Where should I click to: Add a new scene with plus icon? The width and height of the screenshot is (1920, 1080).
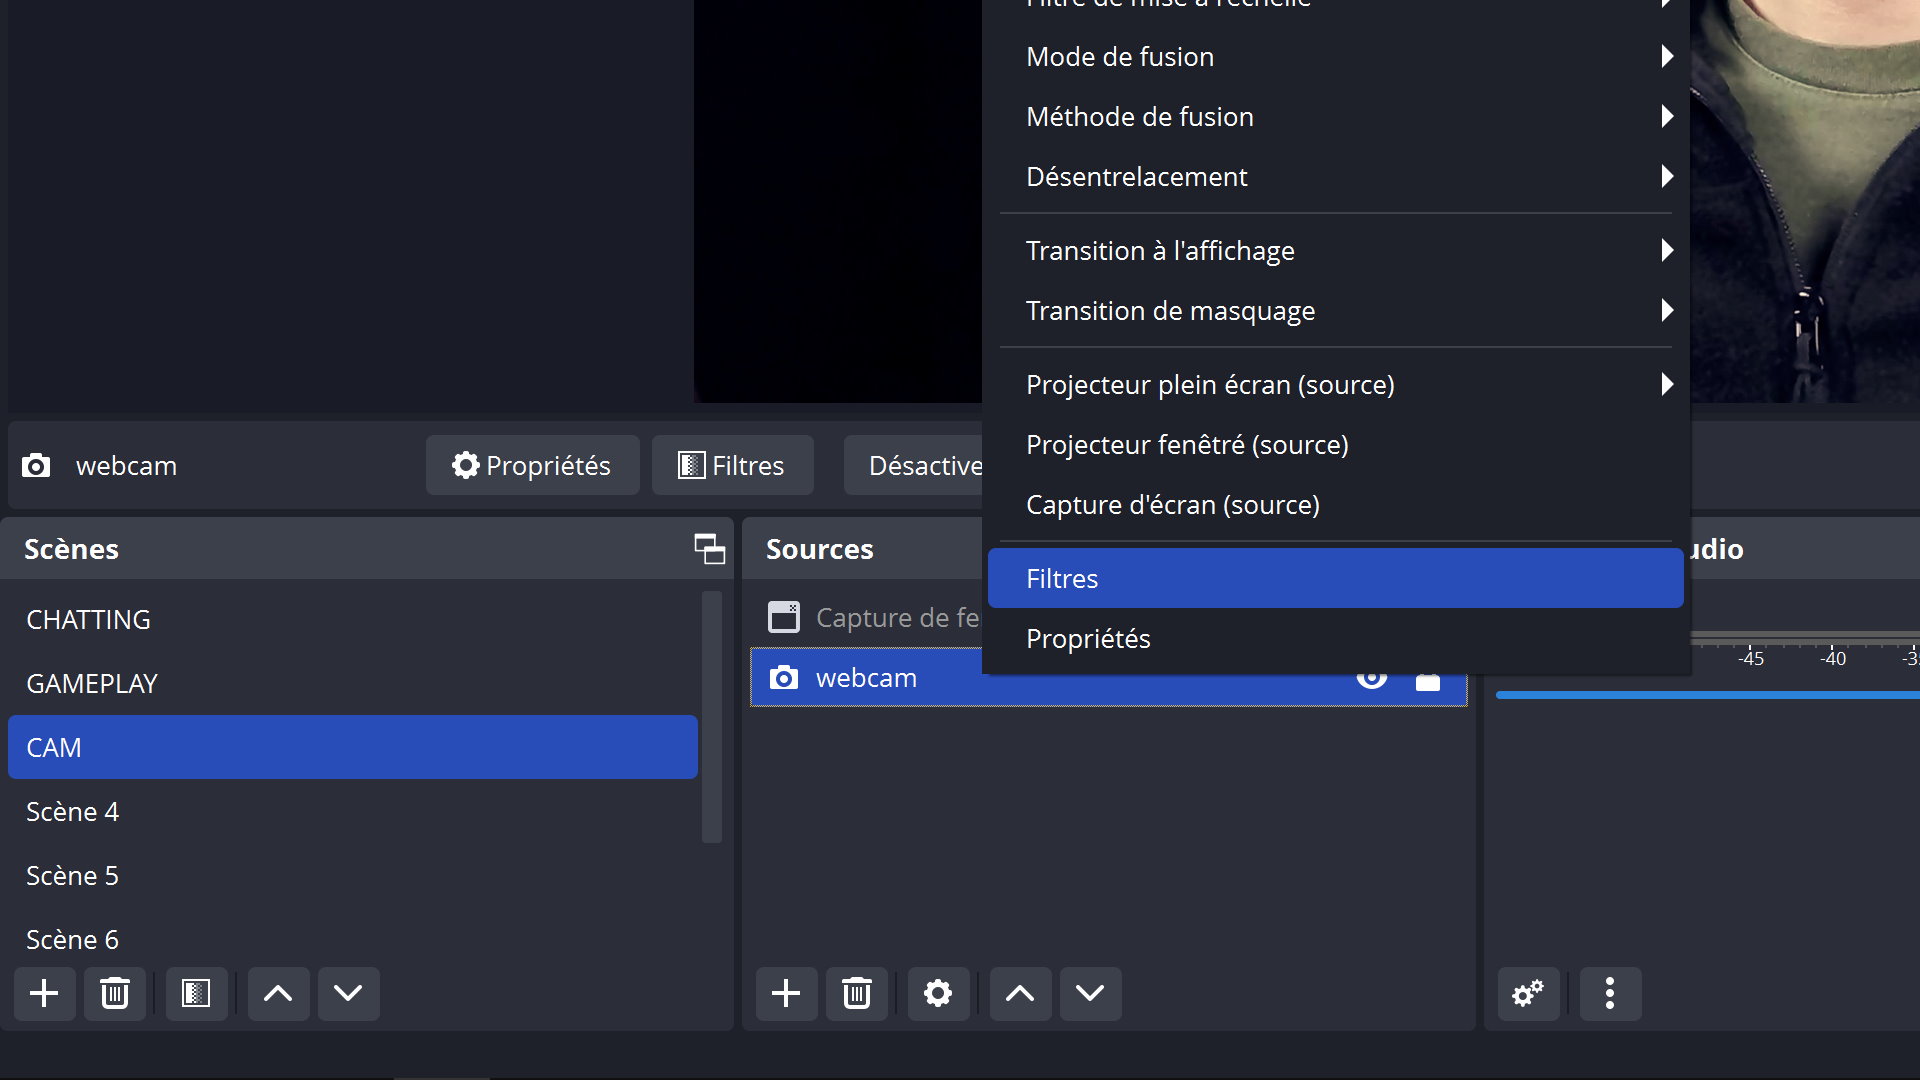[x=44, y=993]
